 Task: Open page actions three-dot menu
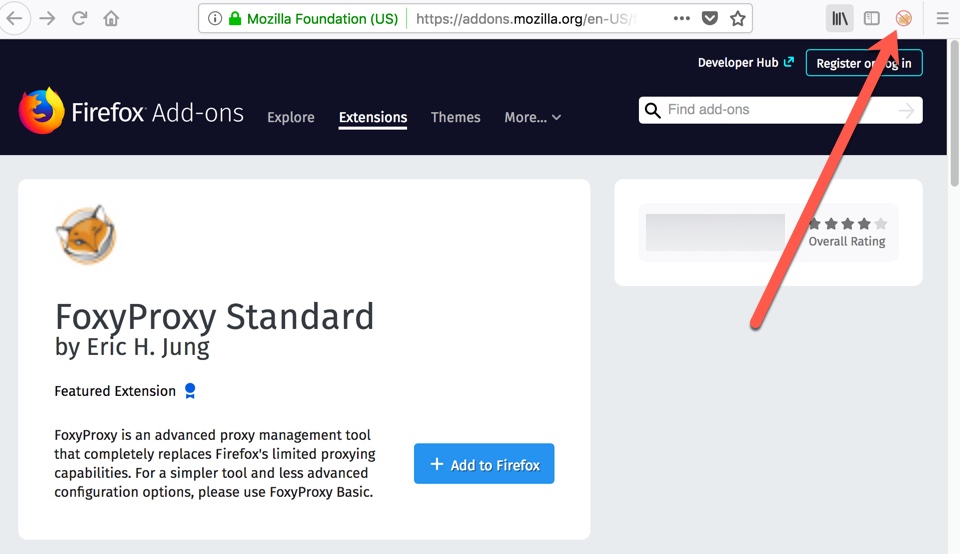click(681, 18)
